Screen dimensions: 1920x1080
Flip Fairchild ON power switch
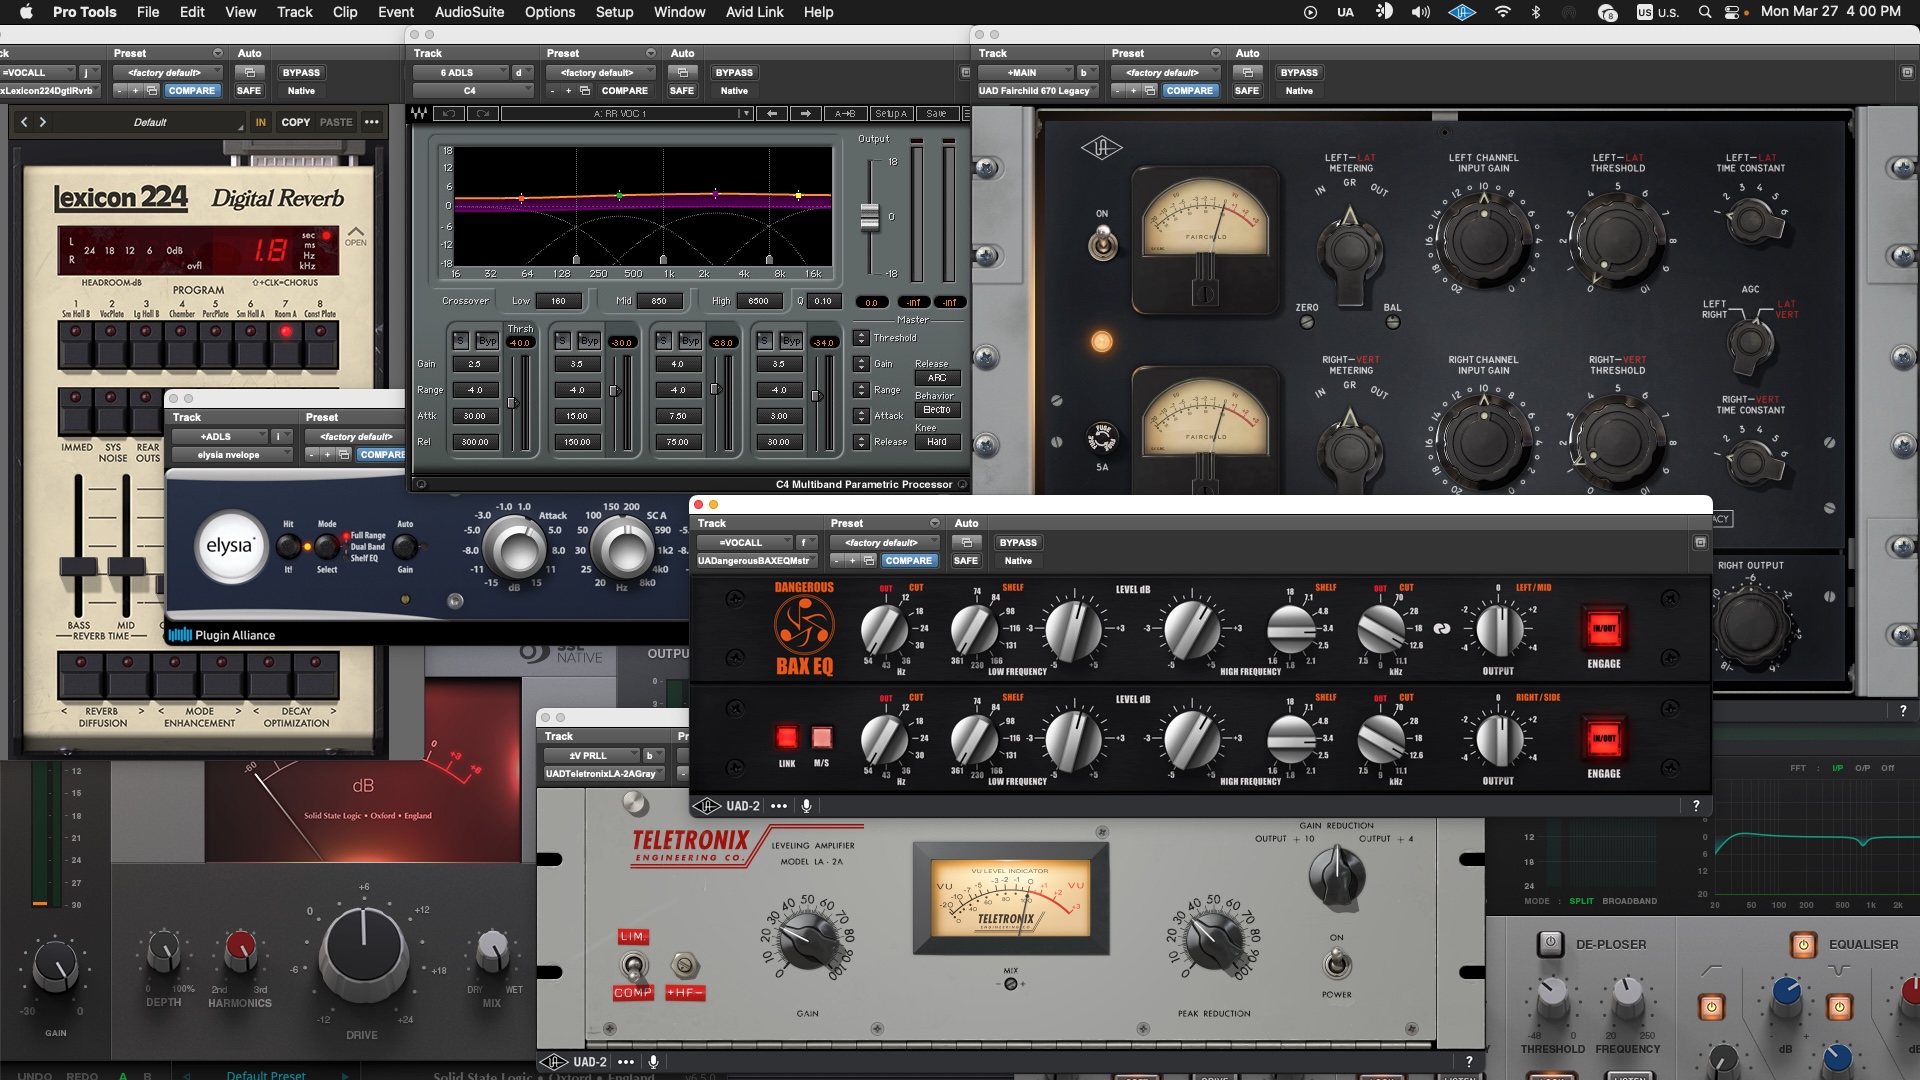[x=1102, y=241]
